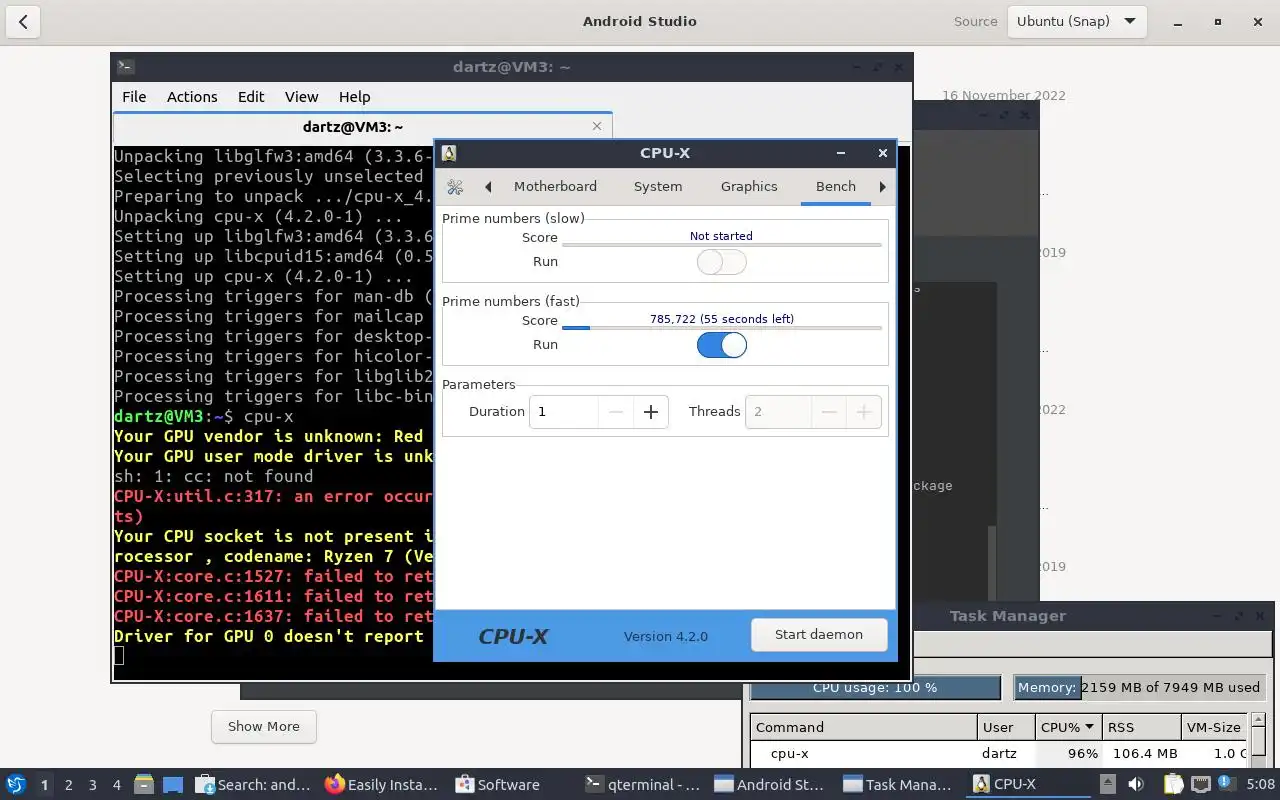Open the network tray icon
1280x800 pixels.
[1201, 784]
